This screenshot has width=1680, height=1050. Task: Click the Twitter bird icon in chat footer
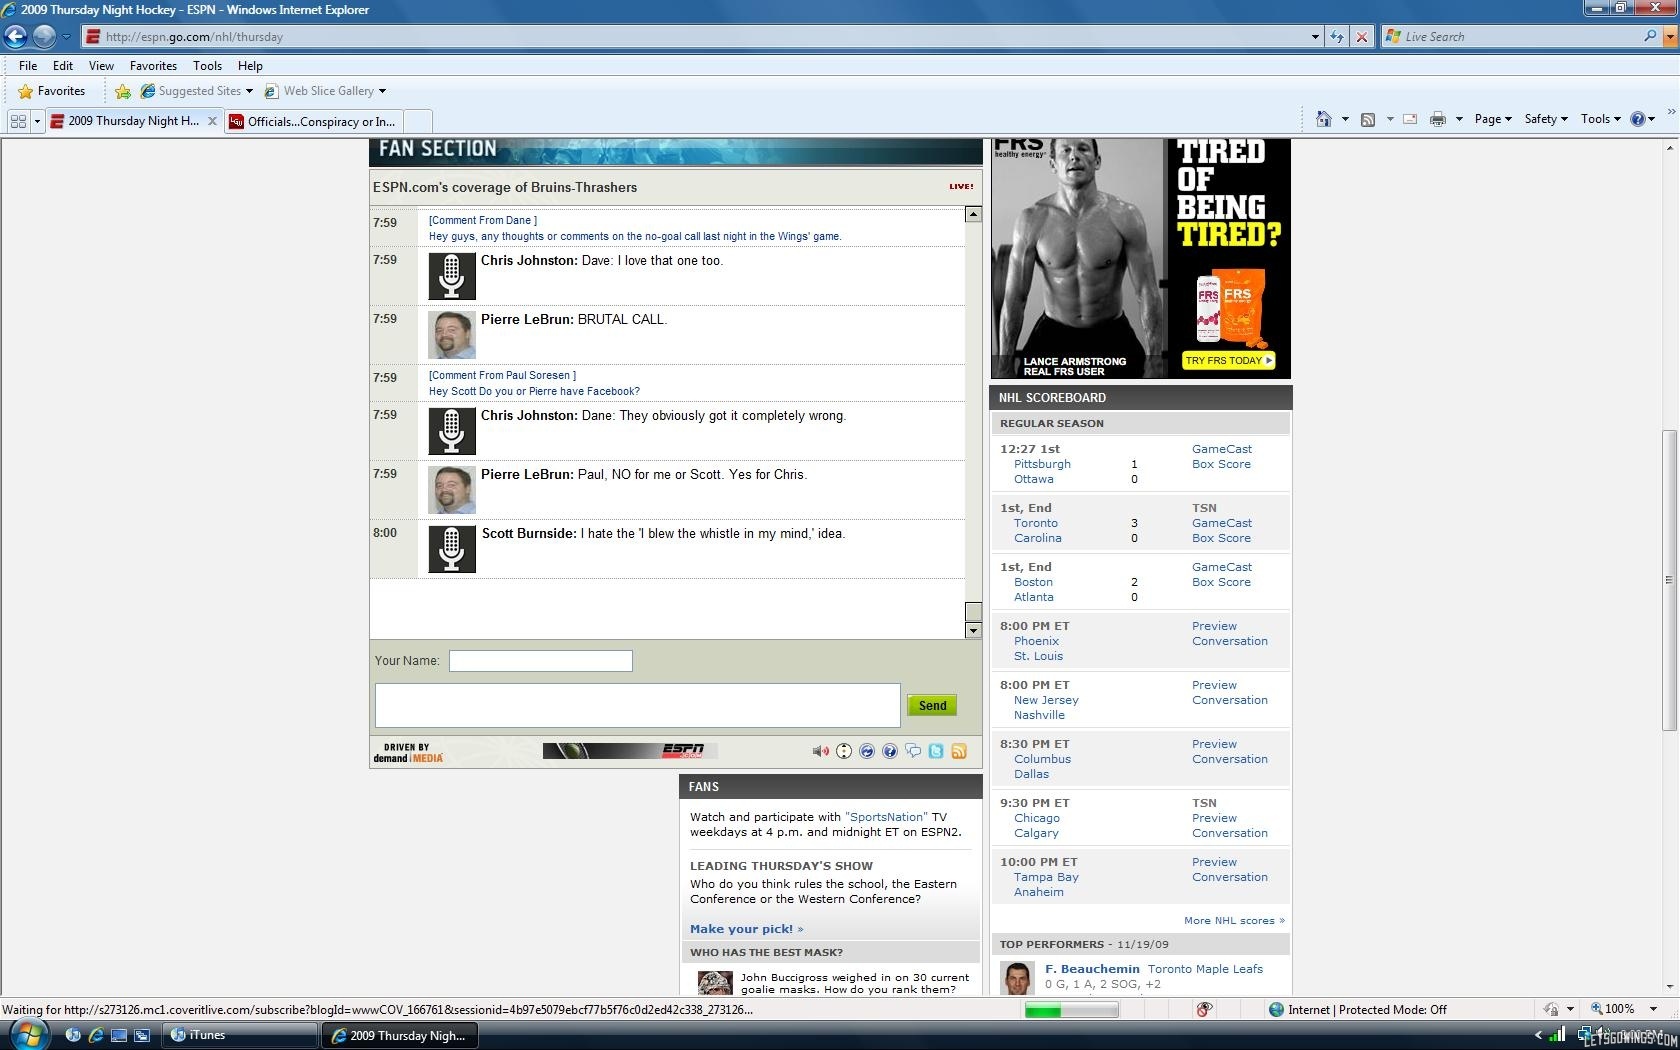936,751
